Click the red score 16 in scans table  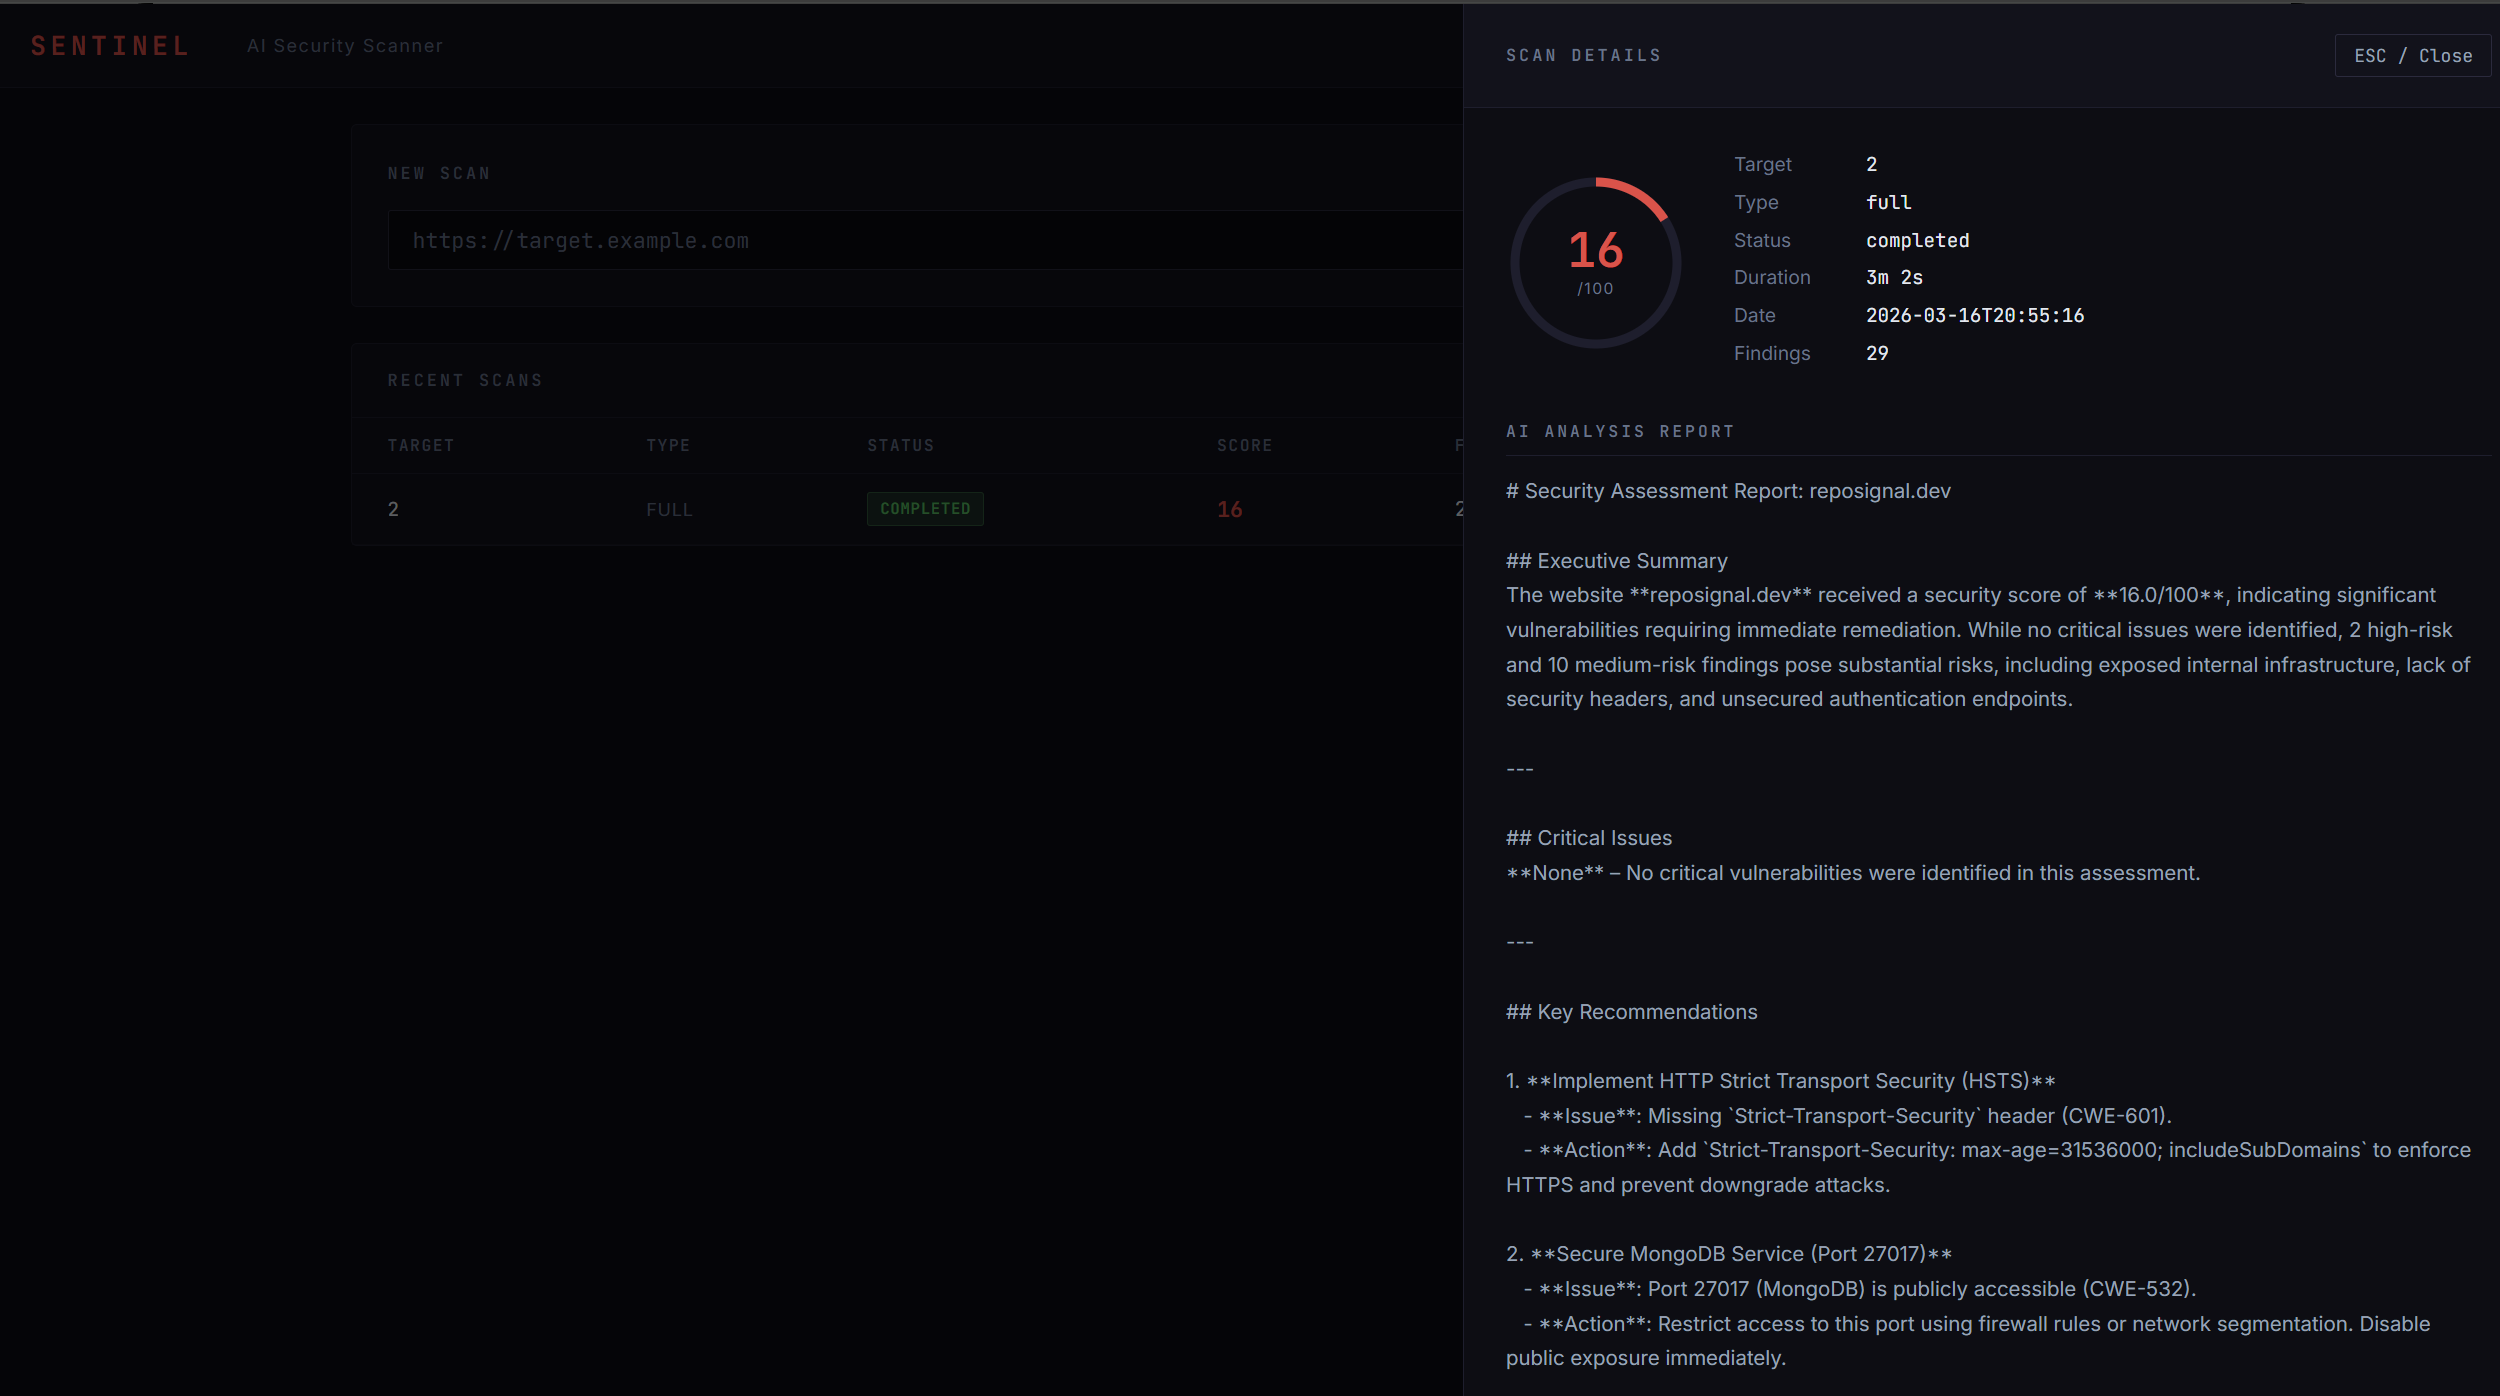pyautogui.click(x=1229, y=510)
